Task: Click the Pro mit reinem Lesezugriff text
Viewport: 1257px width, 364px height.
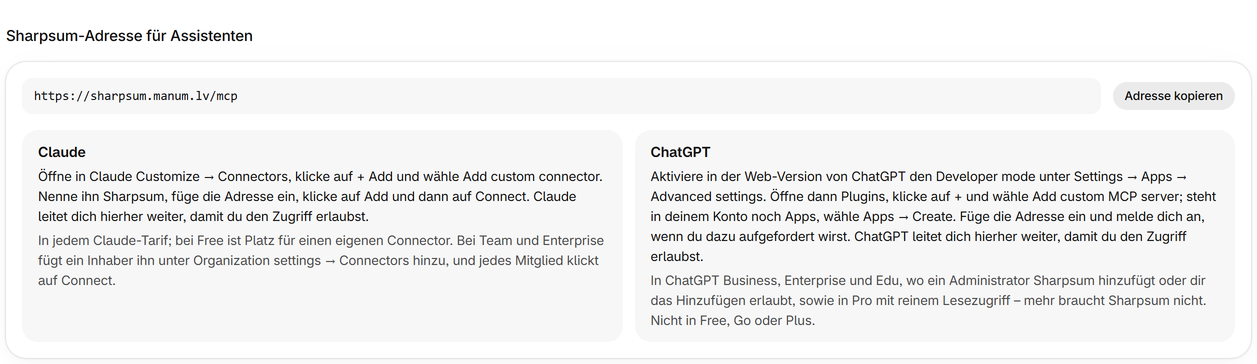Action: (1004, 301)
